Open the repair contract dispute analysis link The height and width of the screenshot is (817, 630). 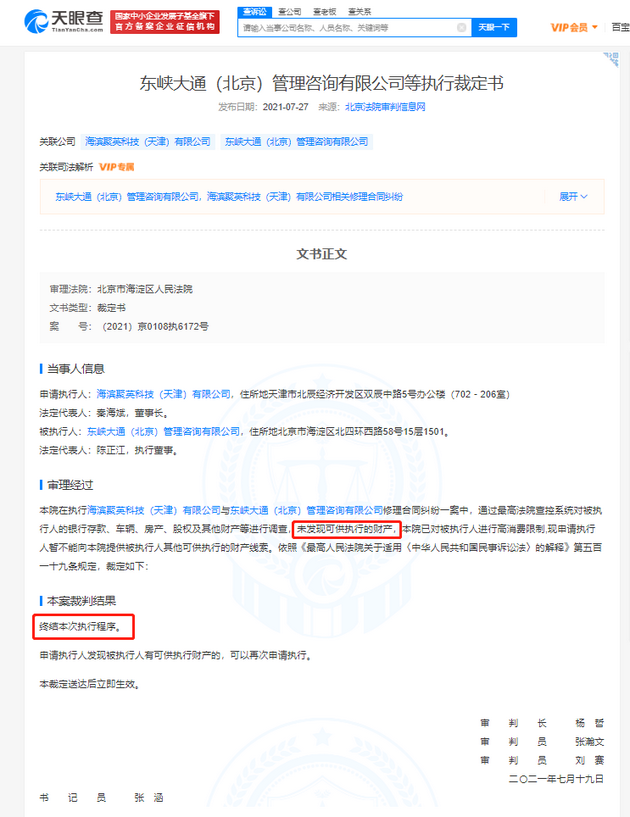[229, 197]
